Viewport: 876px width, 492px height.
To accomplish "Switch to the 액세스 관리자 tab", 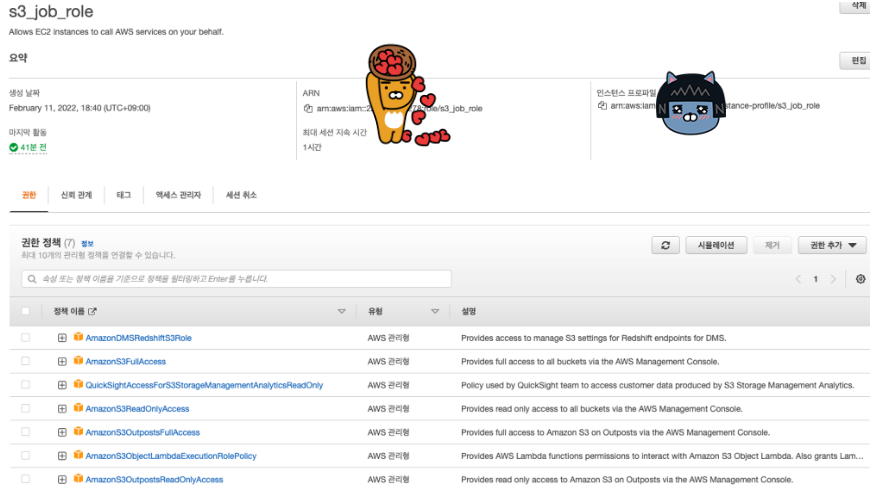I will (178, 195).
